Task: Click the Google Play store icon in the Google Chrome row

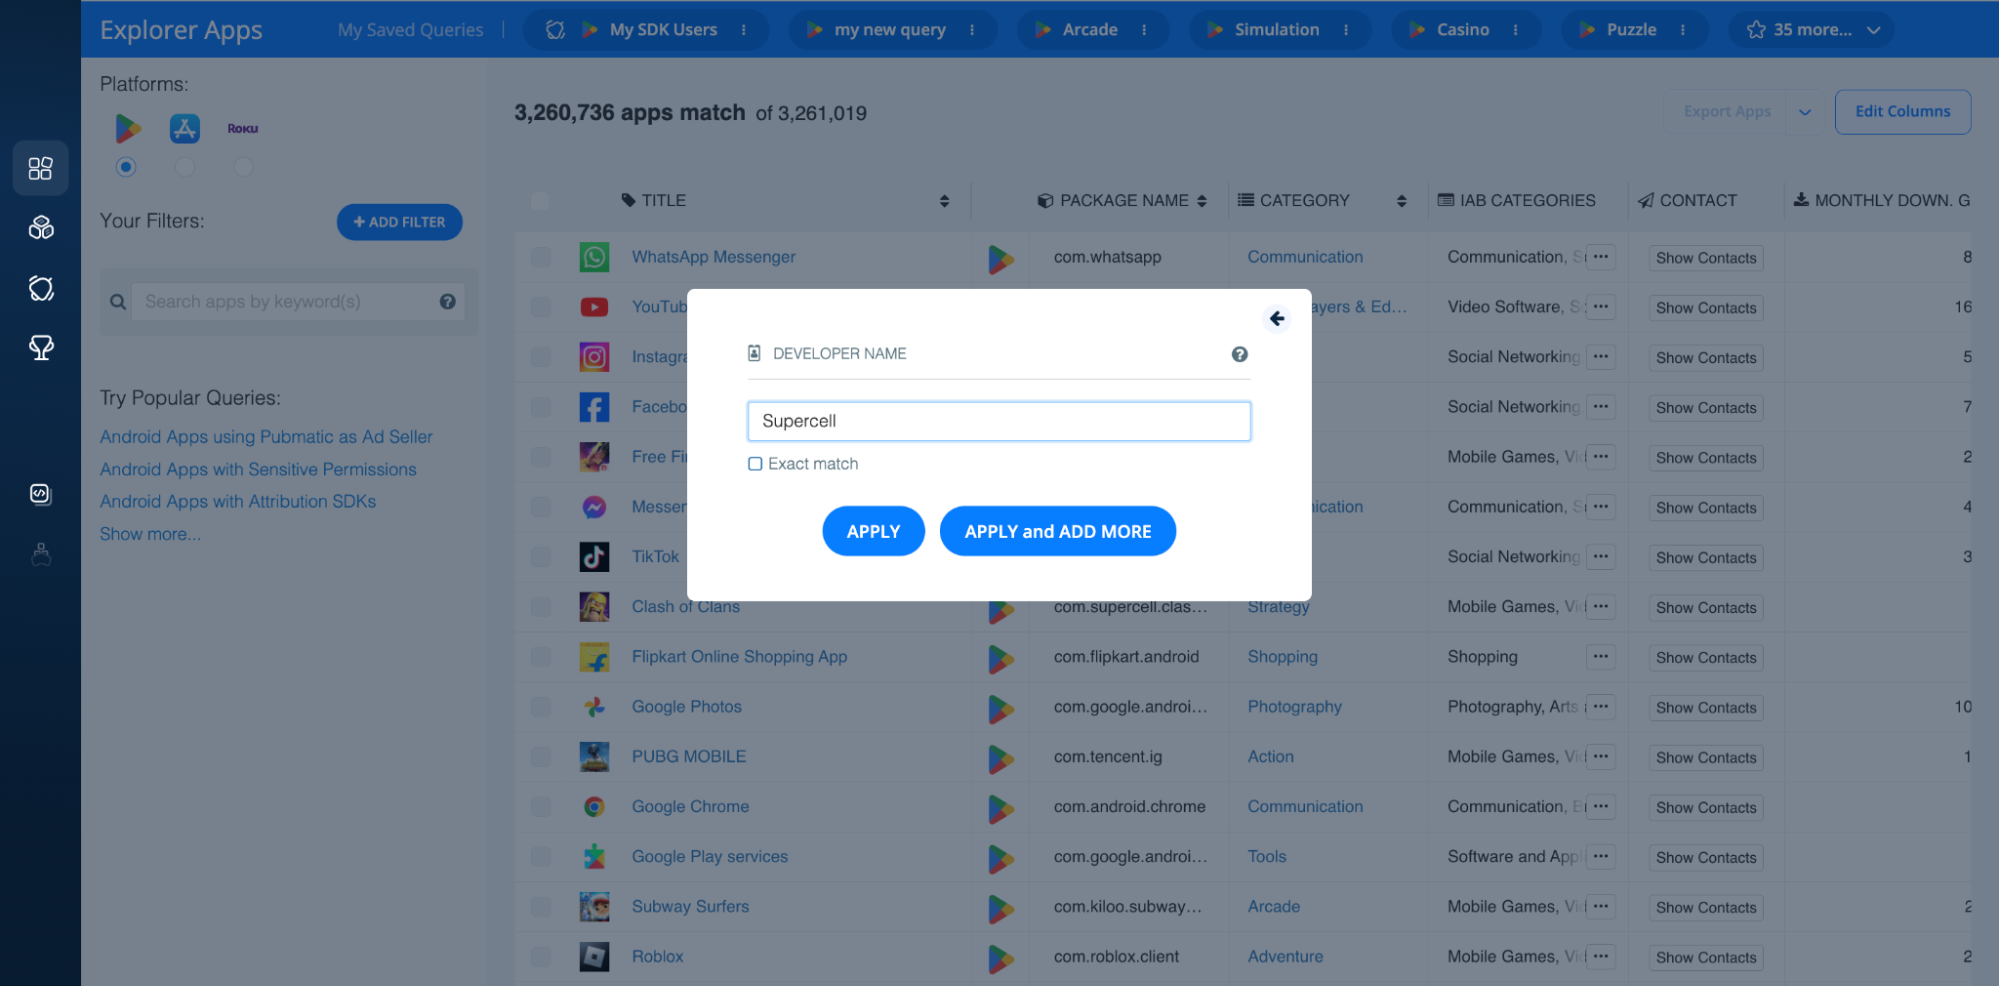Action: (x=1000, y=808)
